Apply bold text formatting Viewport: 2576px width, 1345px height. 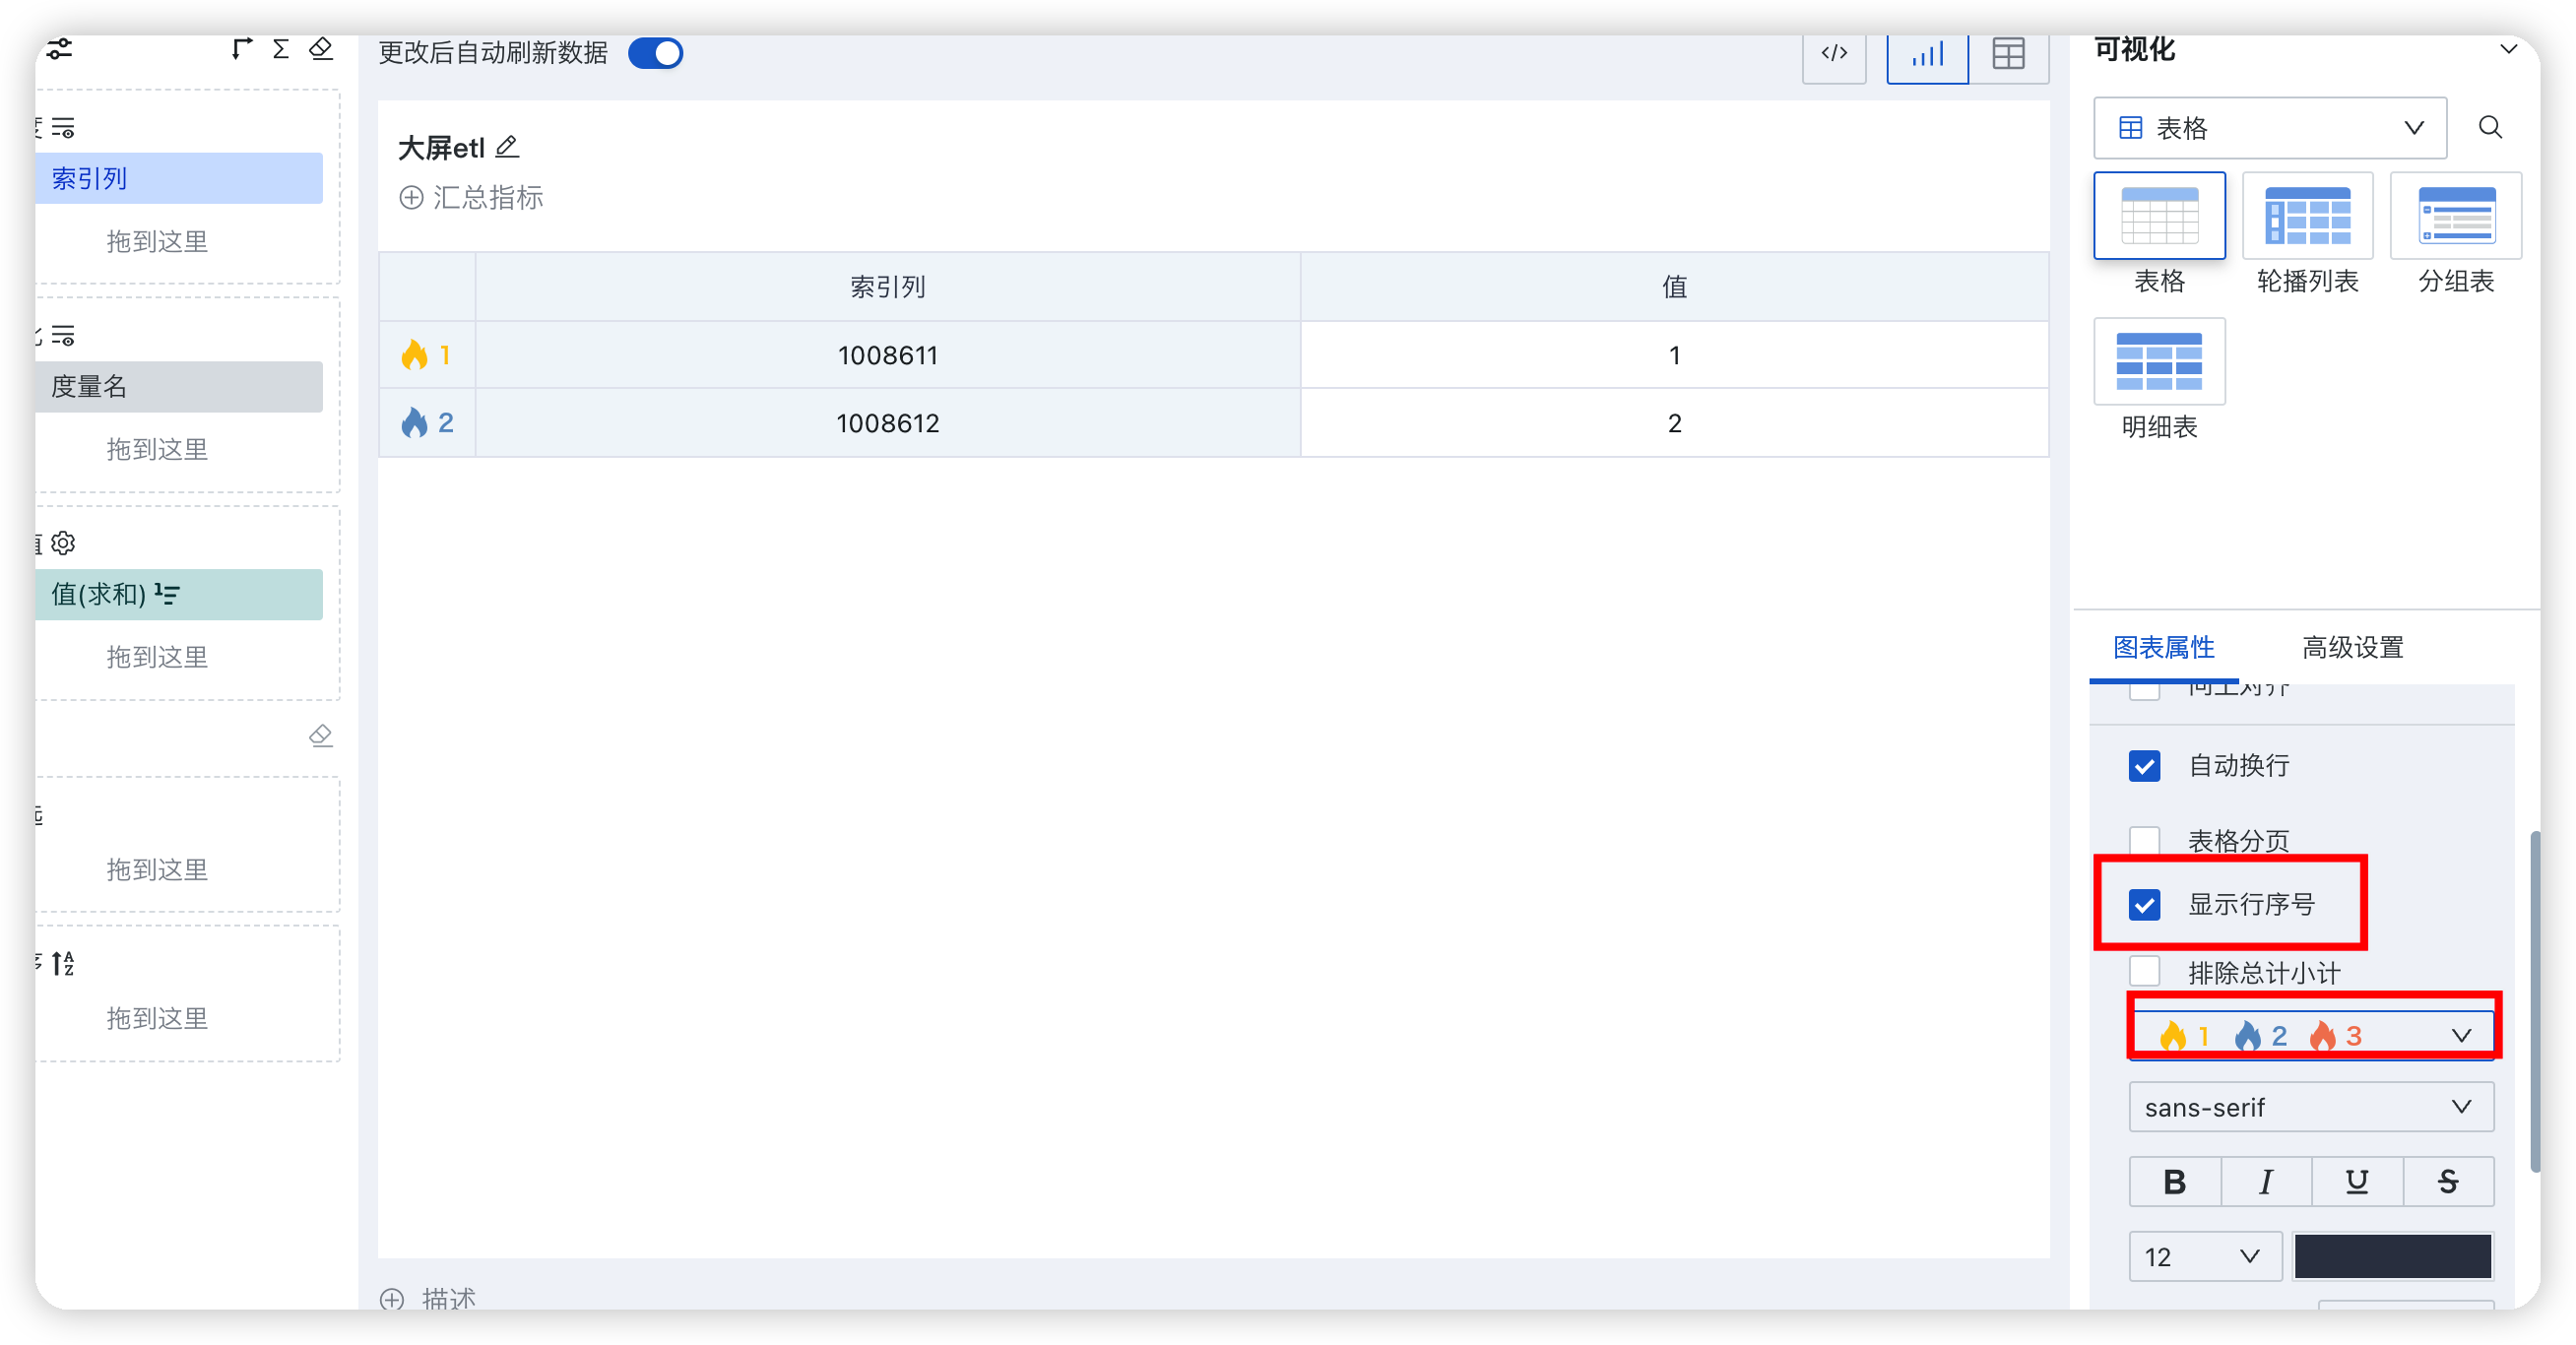pyautogui.click(x=2175, y=1181)
